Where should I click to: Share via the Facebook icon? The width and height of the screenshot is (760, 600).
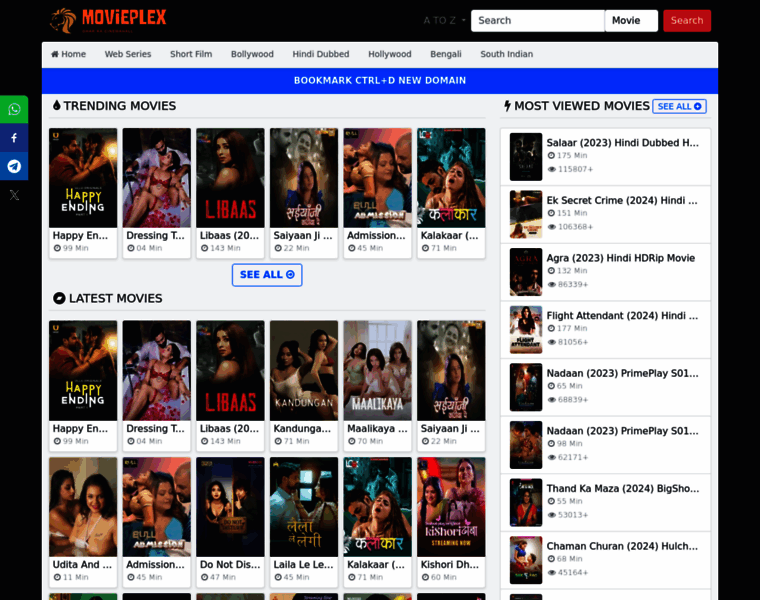coord(14,138)
